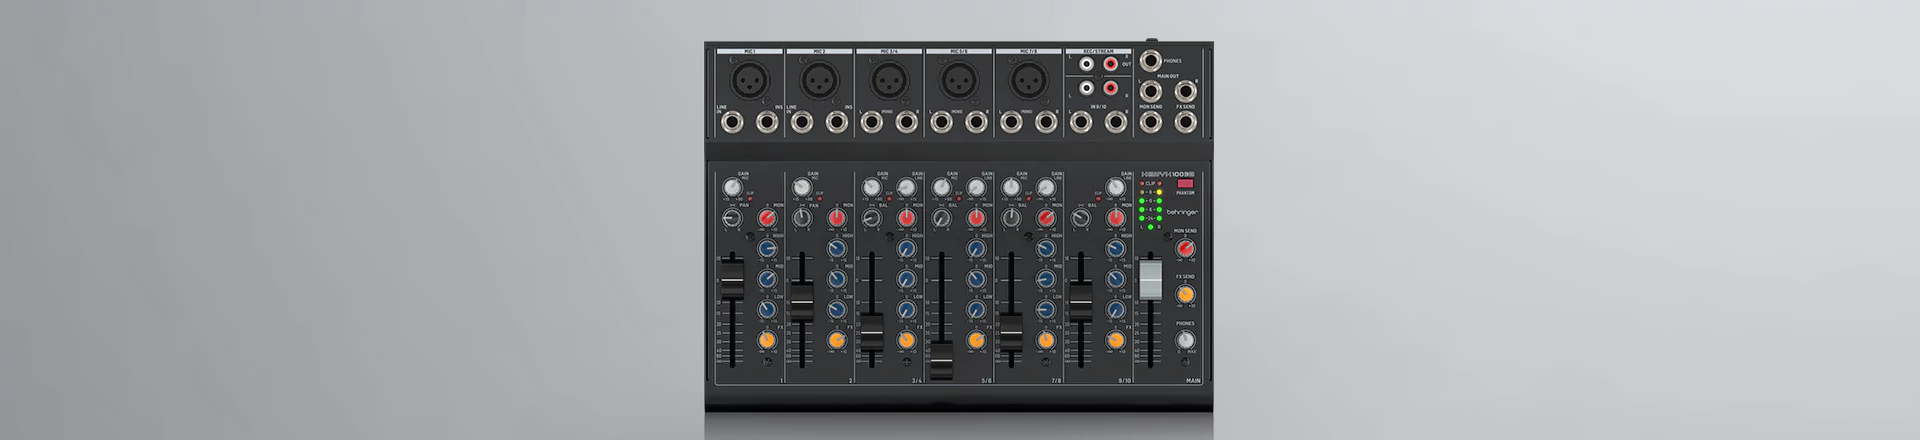Viewport: 1920px width, 440px height.
Task: Click the main LED level meter
Action: tap(1150, 207)
